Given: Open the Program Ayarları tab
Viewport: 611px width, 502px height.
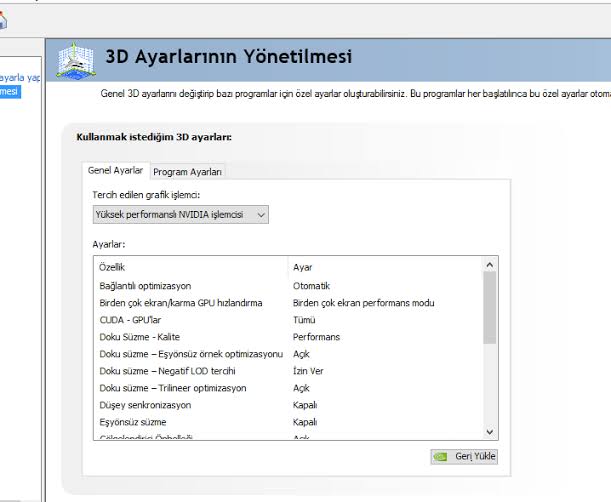Looking at the screenshot, I should [x=187, y=171].
